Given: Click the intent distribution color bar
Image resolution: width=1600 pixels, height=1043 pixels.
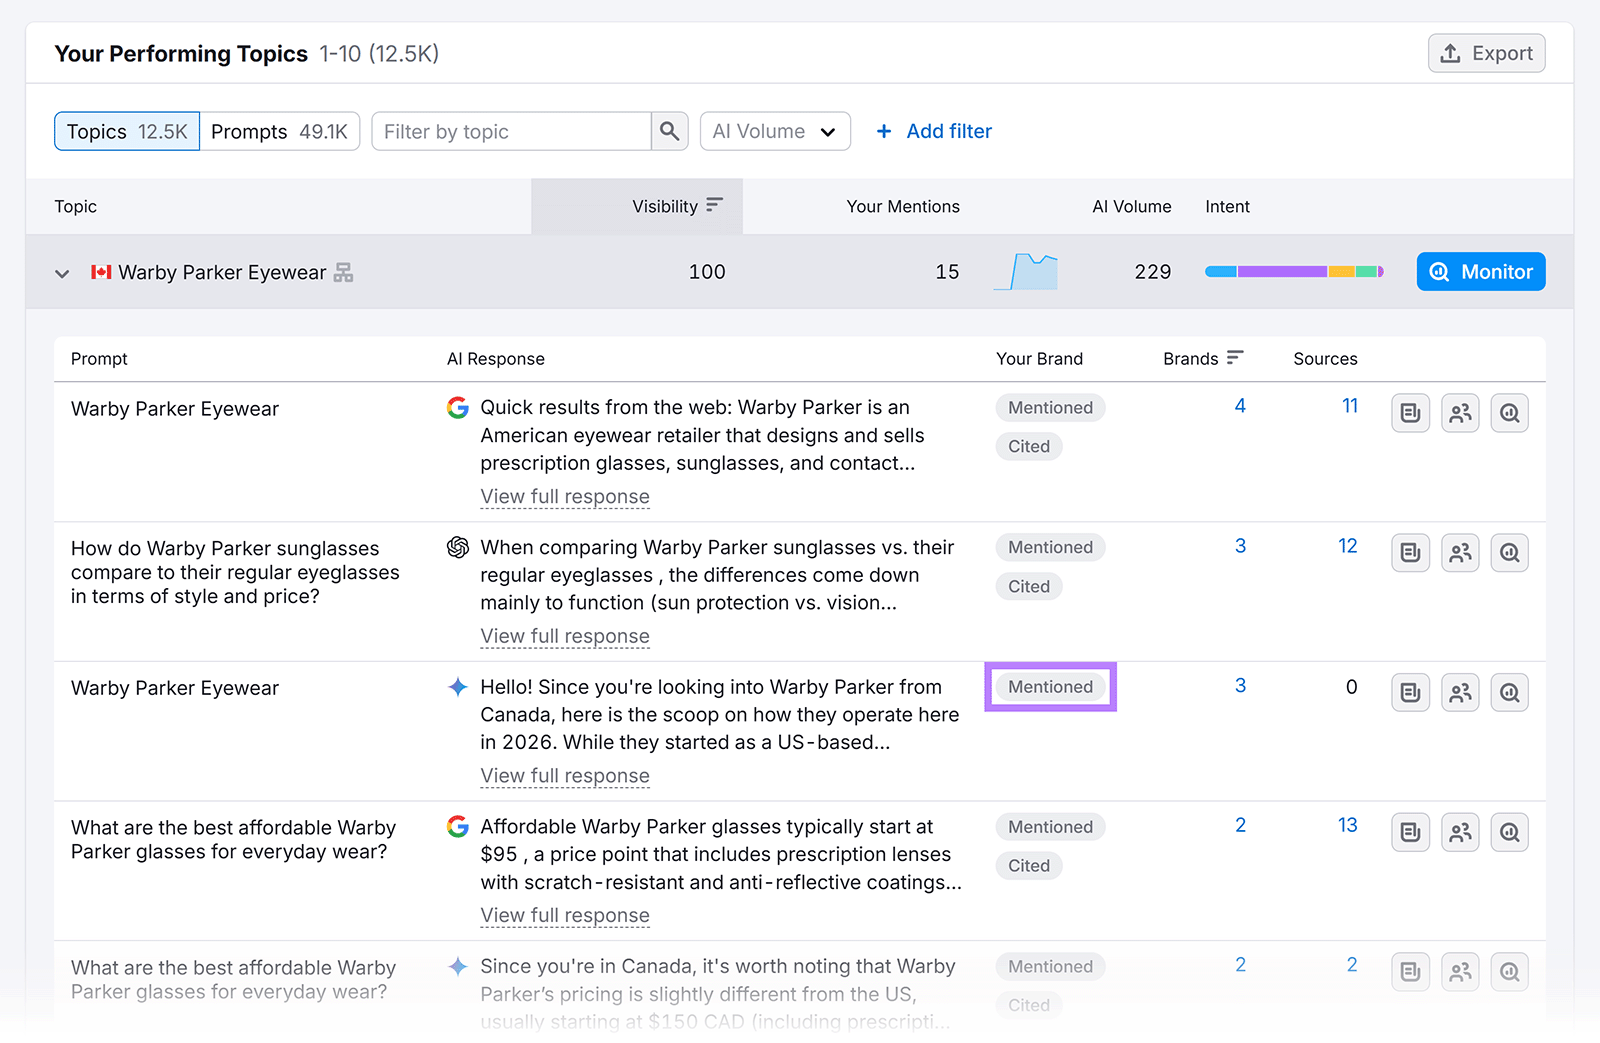Looking at the screenshot, I should [1294, 272].
